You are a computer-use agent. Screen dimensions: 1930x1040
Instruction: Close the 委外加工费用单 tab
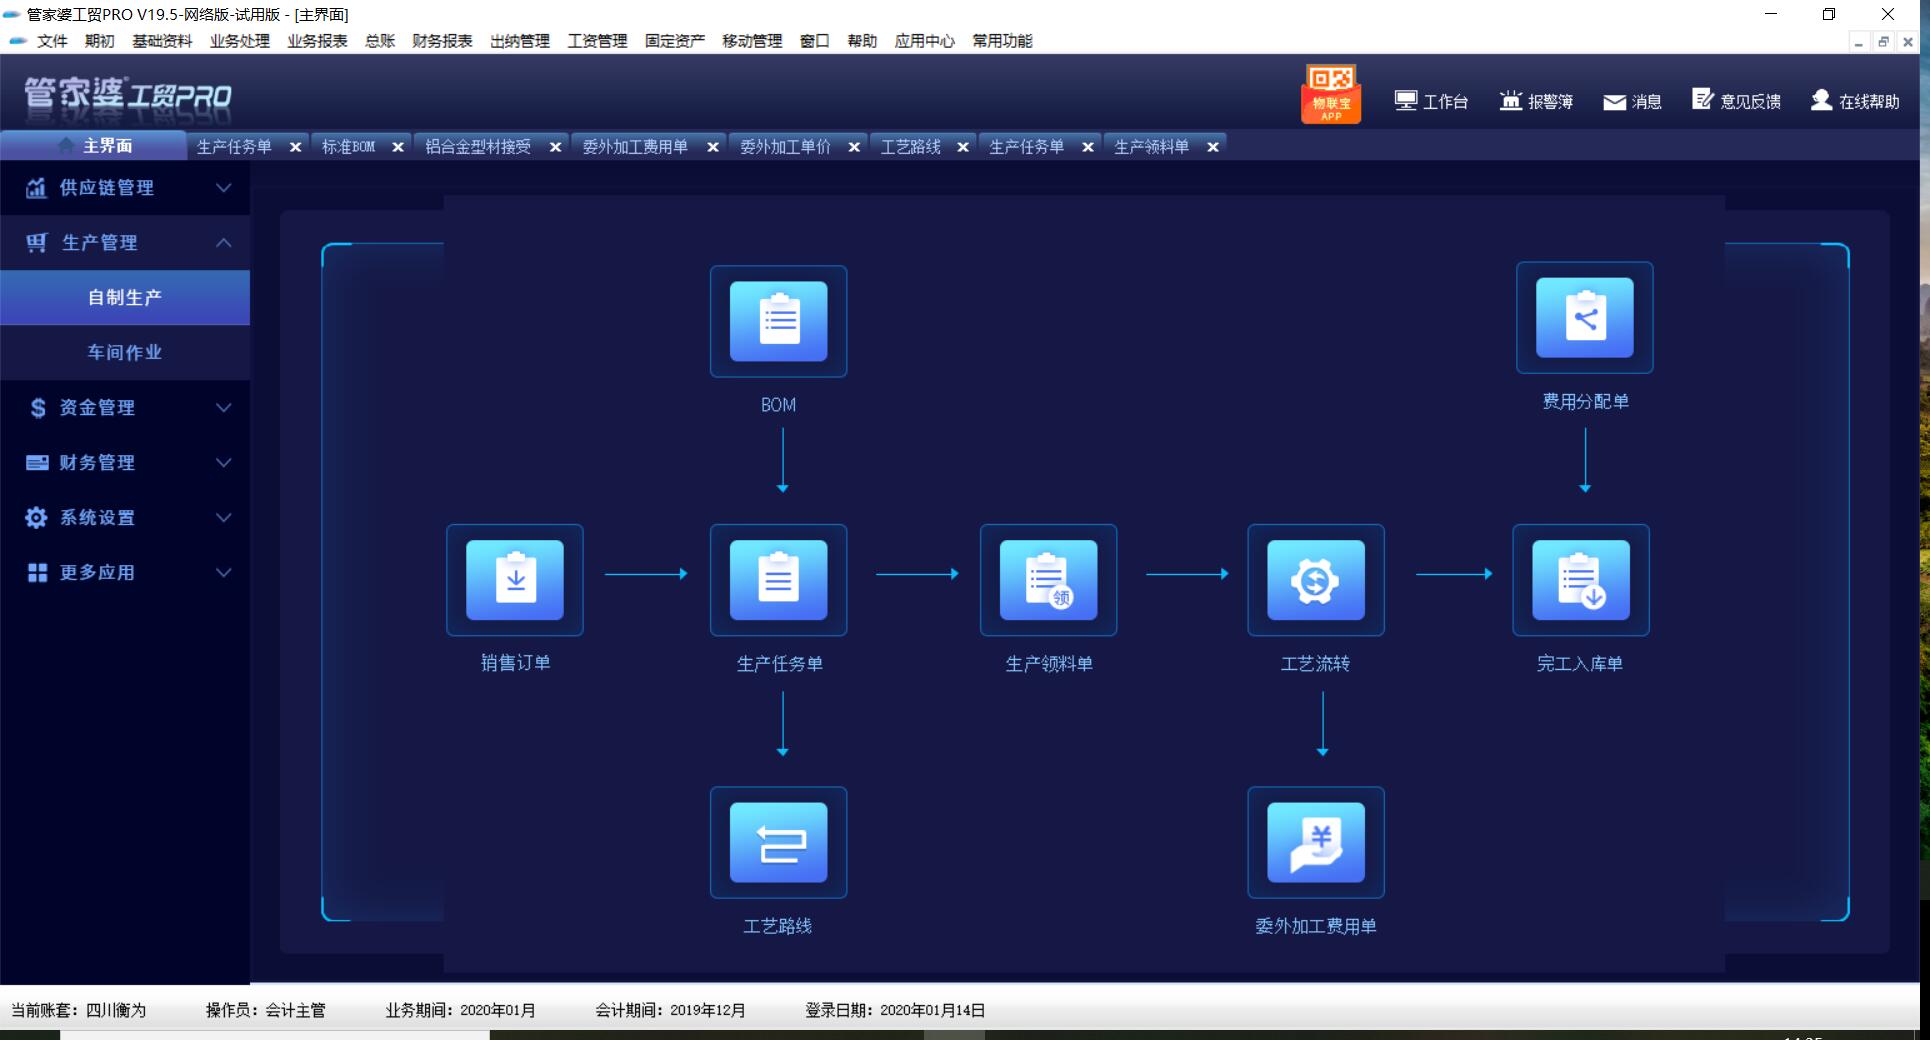coord(713,147)
